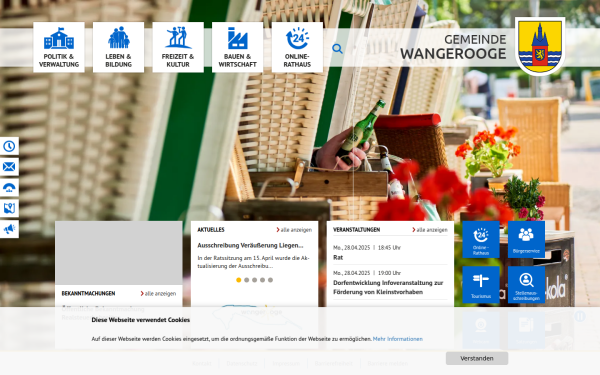600x375 pixels.
Task: Open the clock opening-hours sidebar icon
Action: (9, 146)
